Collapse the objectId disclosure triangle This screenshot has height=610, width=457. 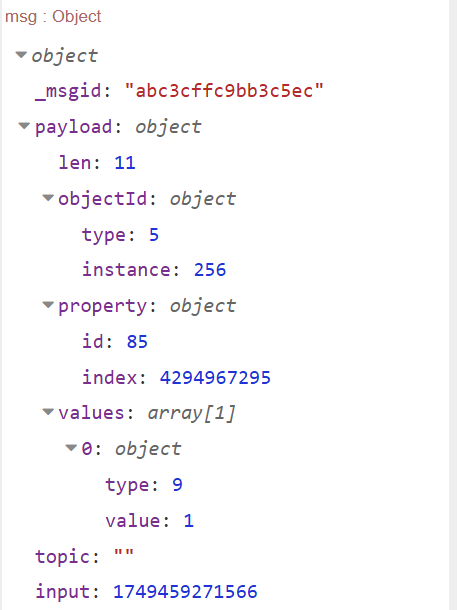[48, 198]
